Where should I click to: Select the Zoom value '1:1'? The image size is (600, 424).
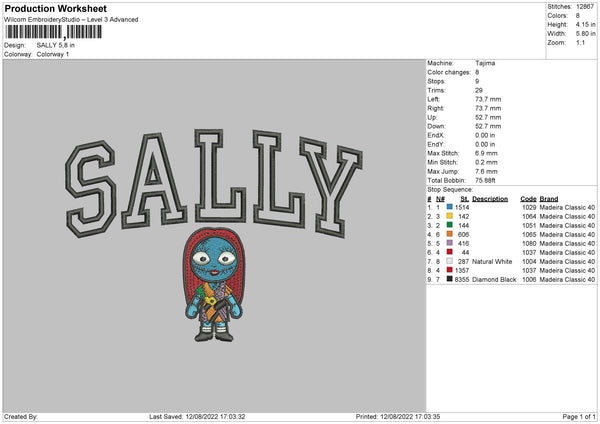580,42
